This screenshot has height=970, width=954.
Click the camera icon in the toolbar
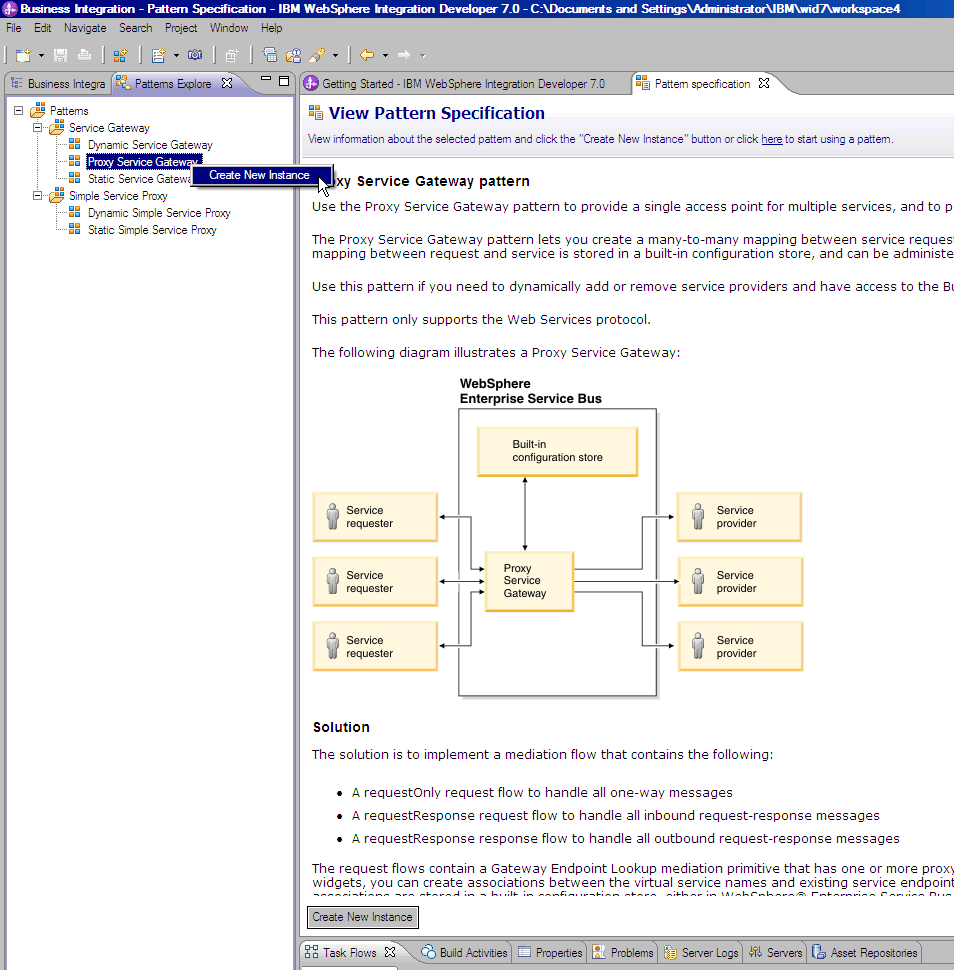point(195,55)
